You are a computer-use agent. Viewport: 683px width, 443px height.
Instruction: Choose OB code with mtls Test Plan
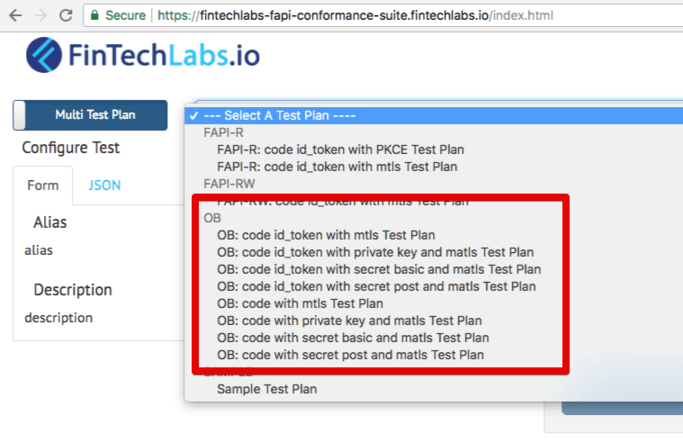[300, 303]
